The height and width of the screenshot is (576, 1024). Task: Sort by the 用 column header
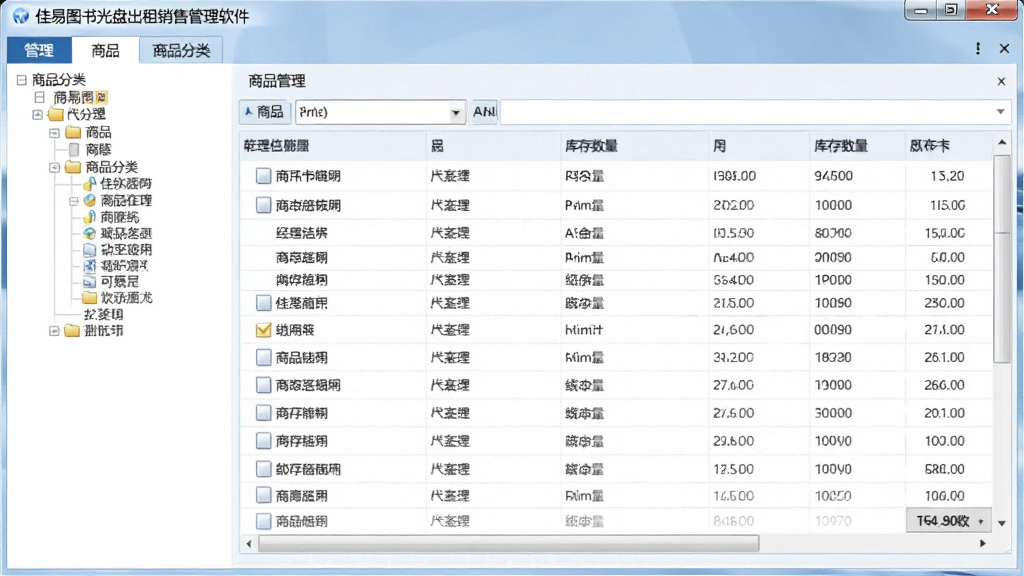tap(759, 146)
